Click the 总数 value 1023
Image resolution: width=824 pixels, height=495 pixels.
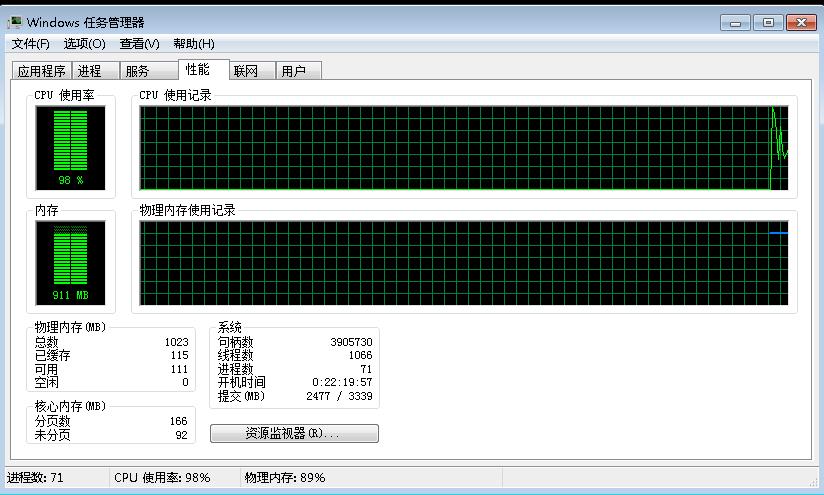coord(177,342)
